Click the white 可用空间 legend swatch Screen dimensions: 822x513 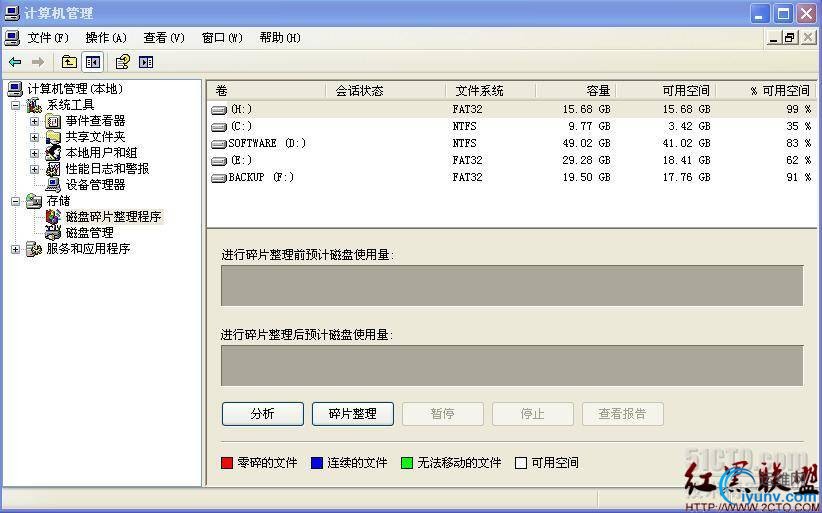pyautogui.click(x=521, y=463)
